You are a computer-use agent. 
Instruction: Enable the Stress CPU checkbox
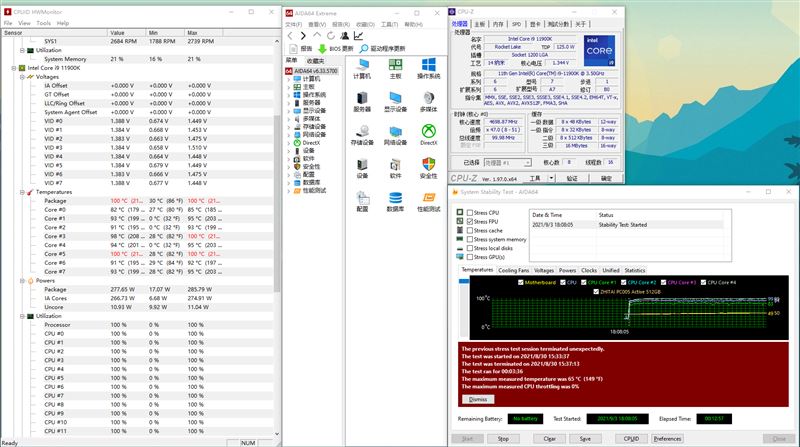point(470,213)
